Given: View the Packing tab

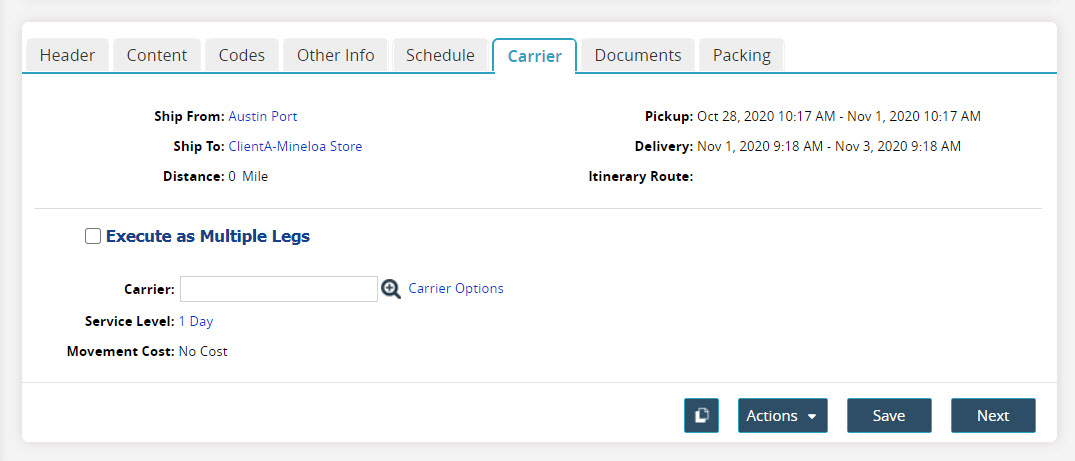Looking at the screenshot, I should 741,55.
